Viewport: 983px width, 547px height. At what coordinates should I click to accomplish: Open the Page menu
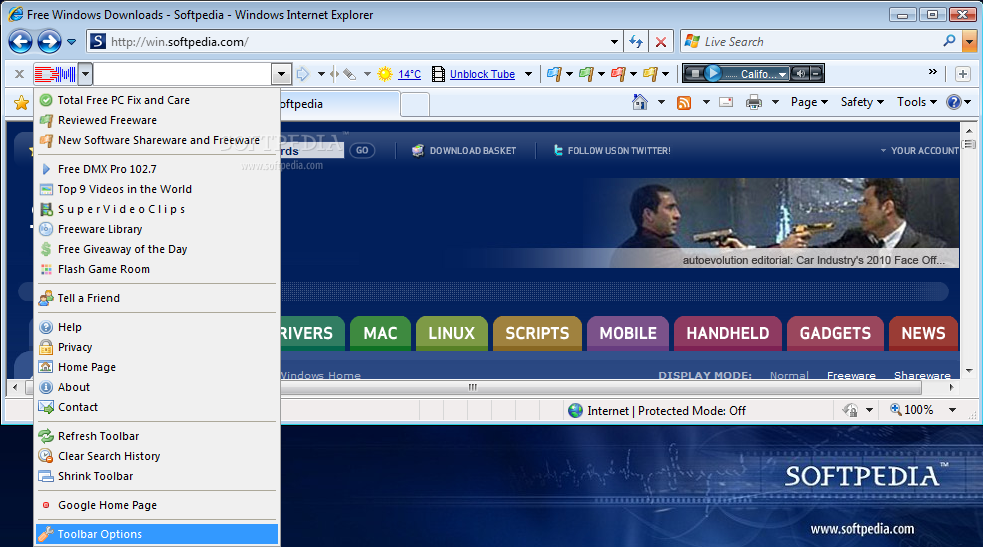809,102
